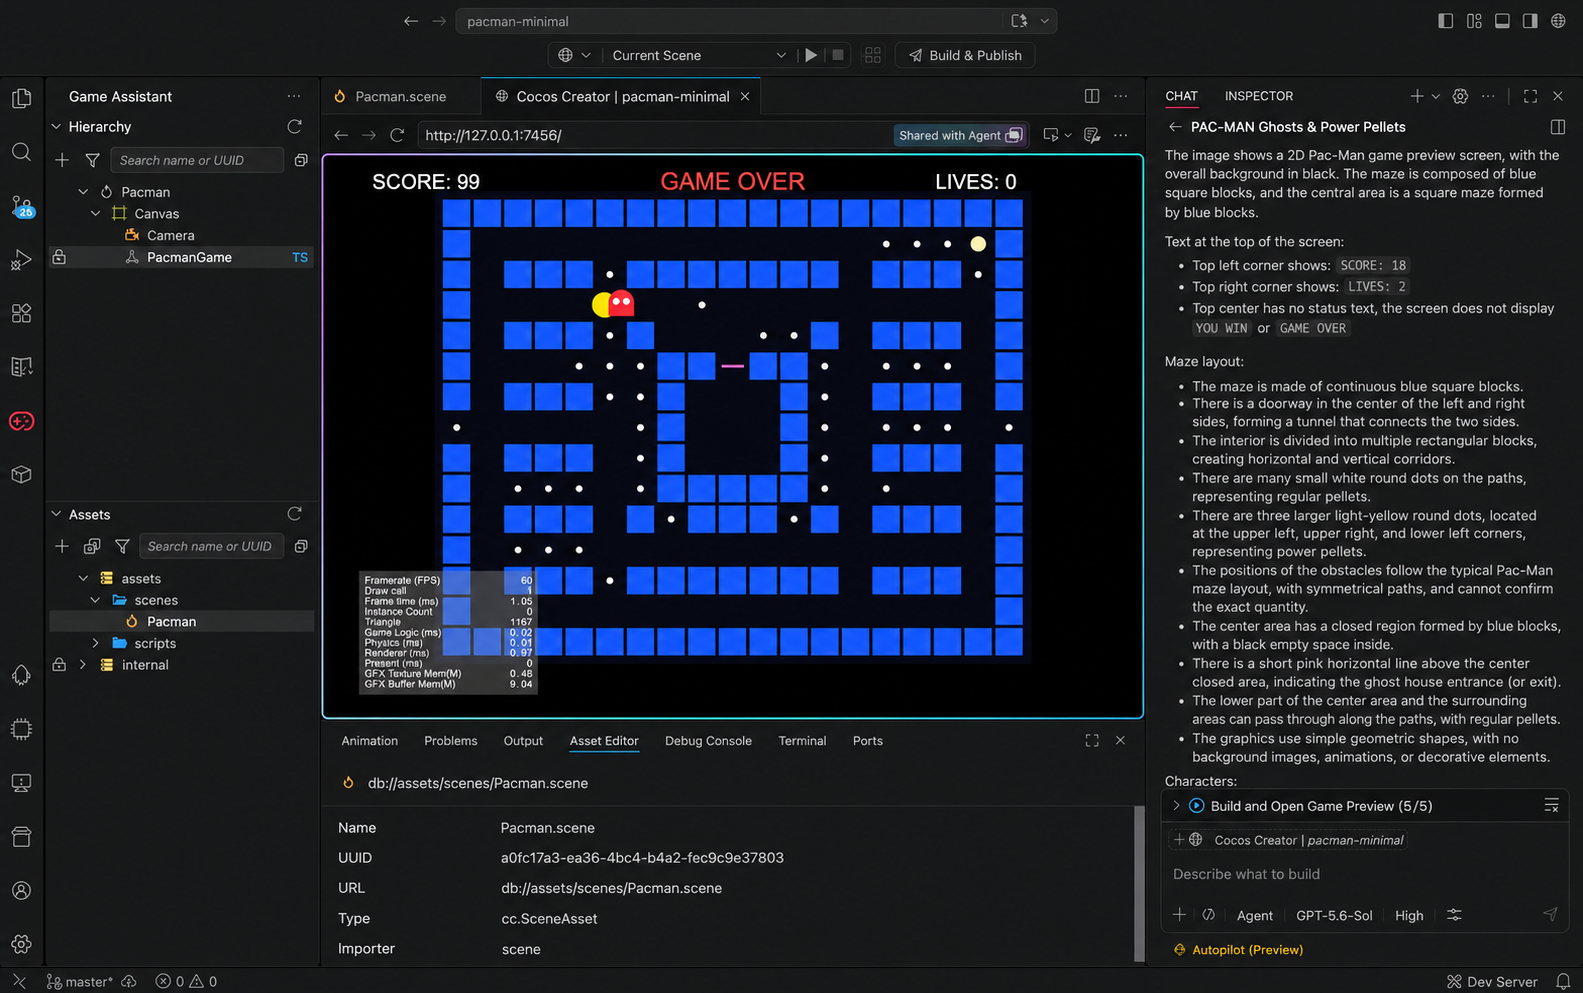Toggle maximize the bottom panel size
Viewport: 1583px width, 993px height.
(1092, 740)
